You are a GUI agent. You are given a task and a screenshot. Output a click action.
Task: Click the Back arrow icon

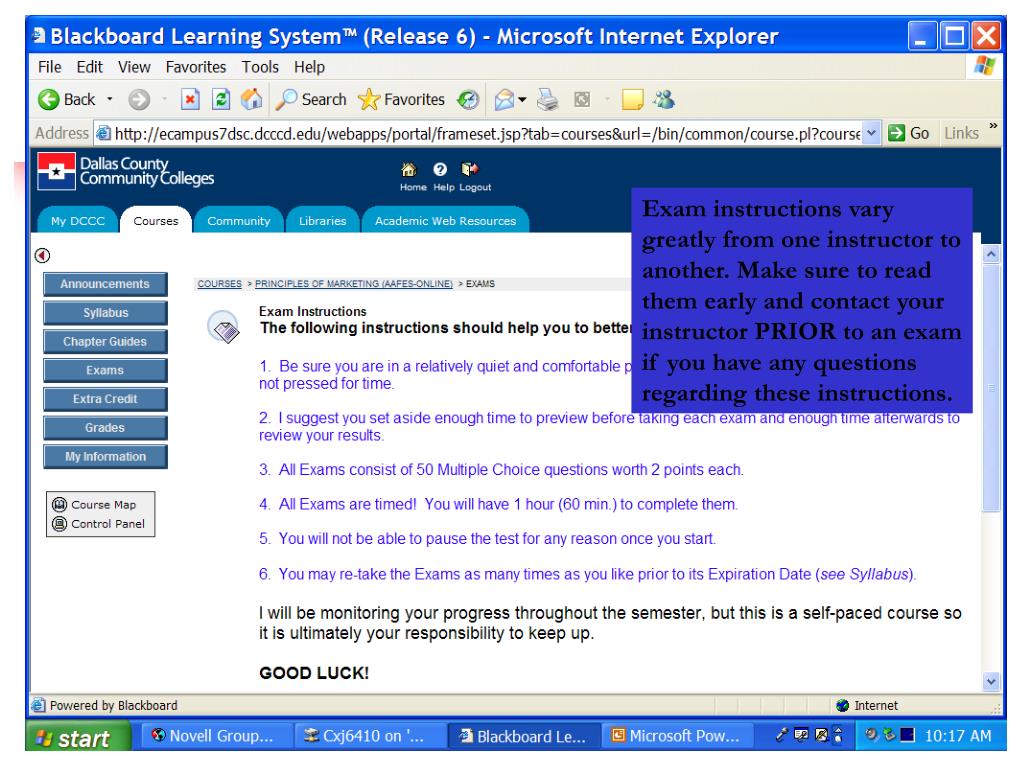(48, 99)
